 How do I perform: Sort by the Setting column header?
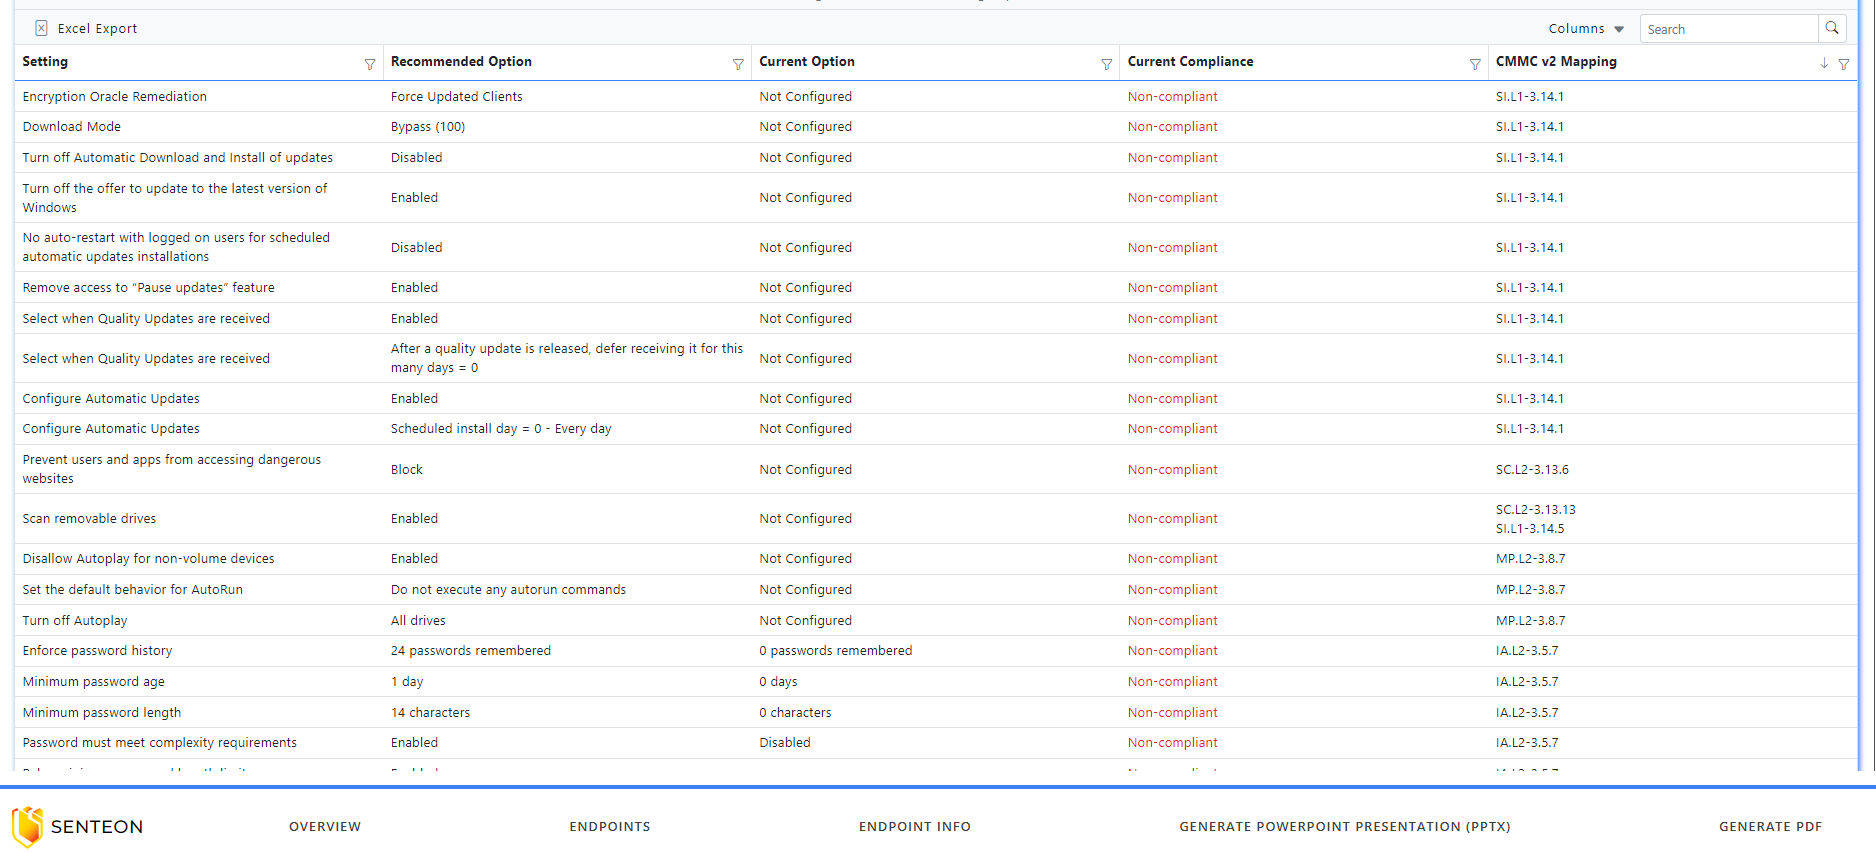tap(45, 62)
